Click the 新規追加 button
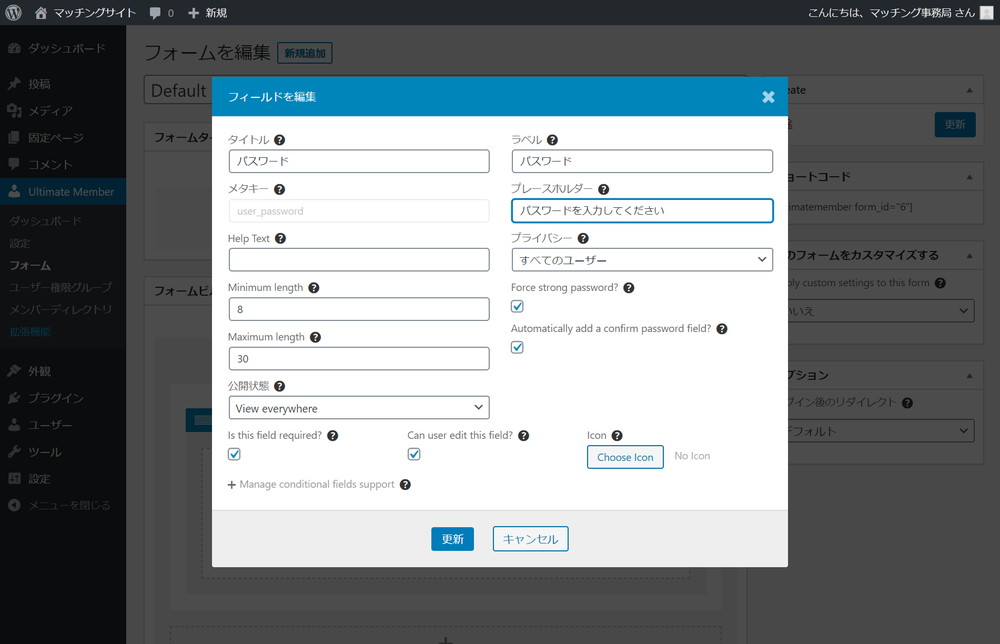Viewport: 1000px width, 644px height. coord(305,53)
